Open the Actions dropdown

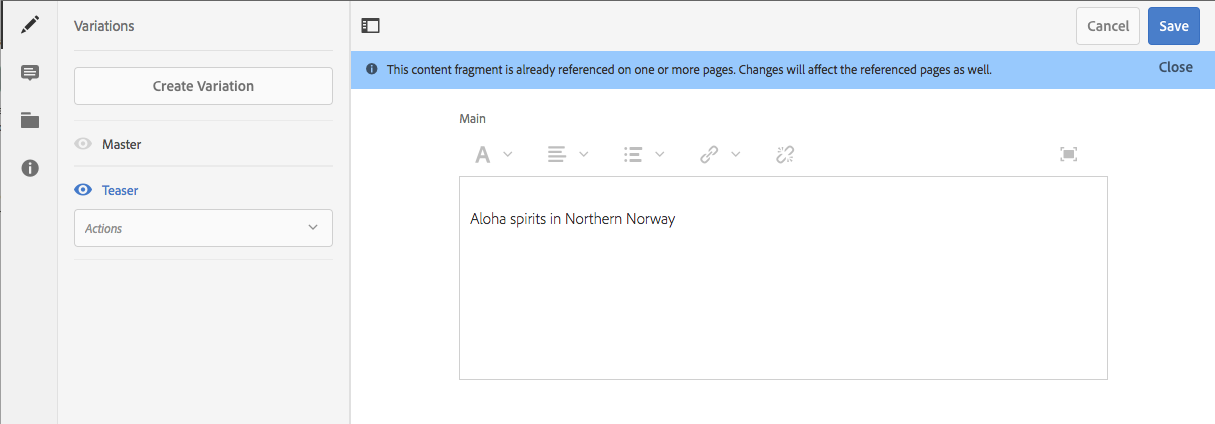pos(203,228)
